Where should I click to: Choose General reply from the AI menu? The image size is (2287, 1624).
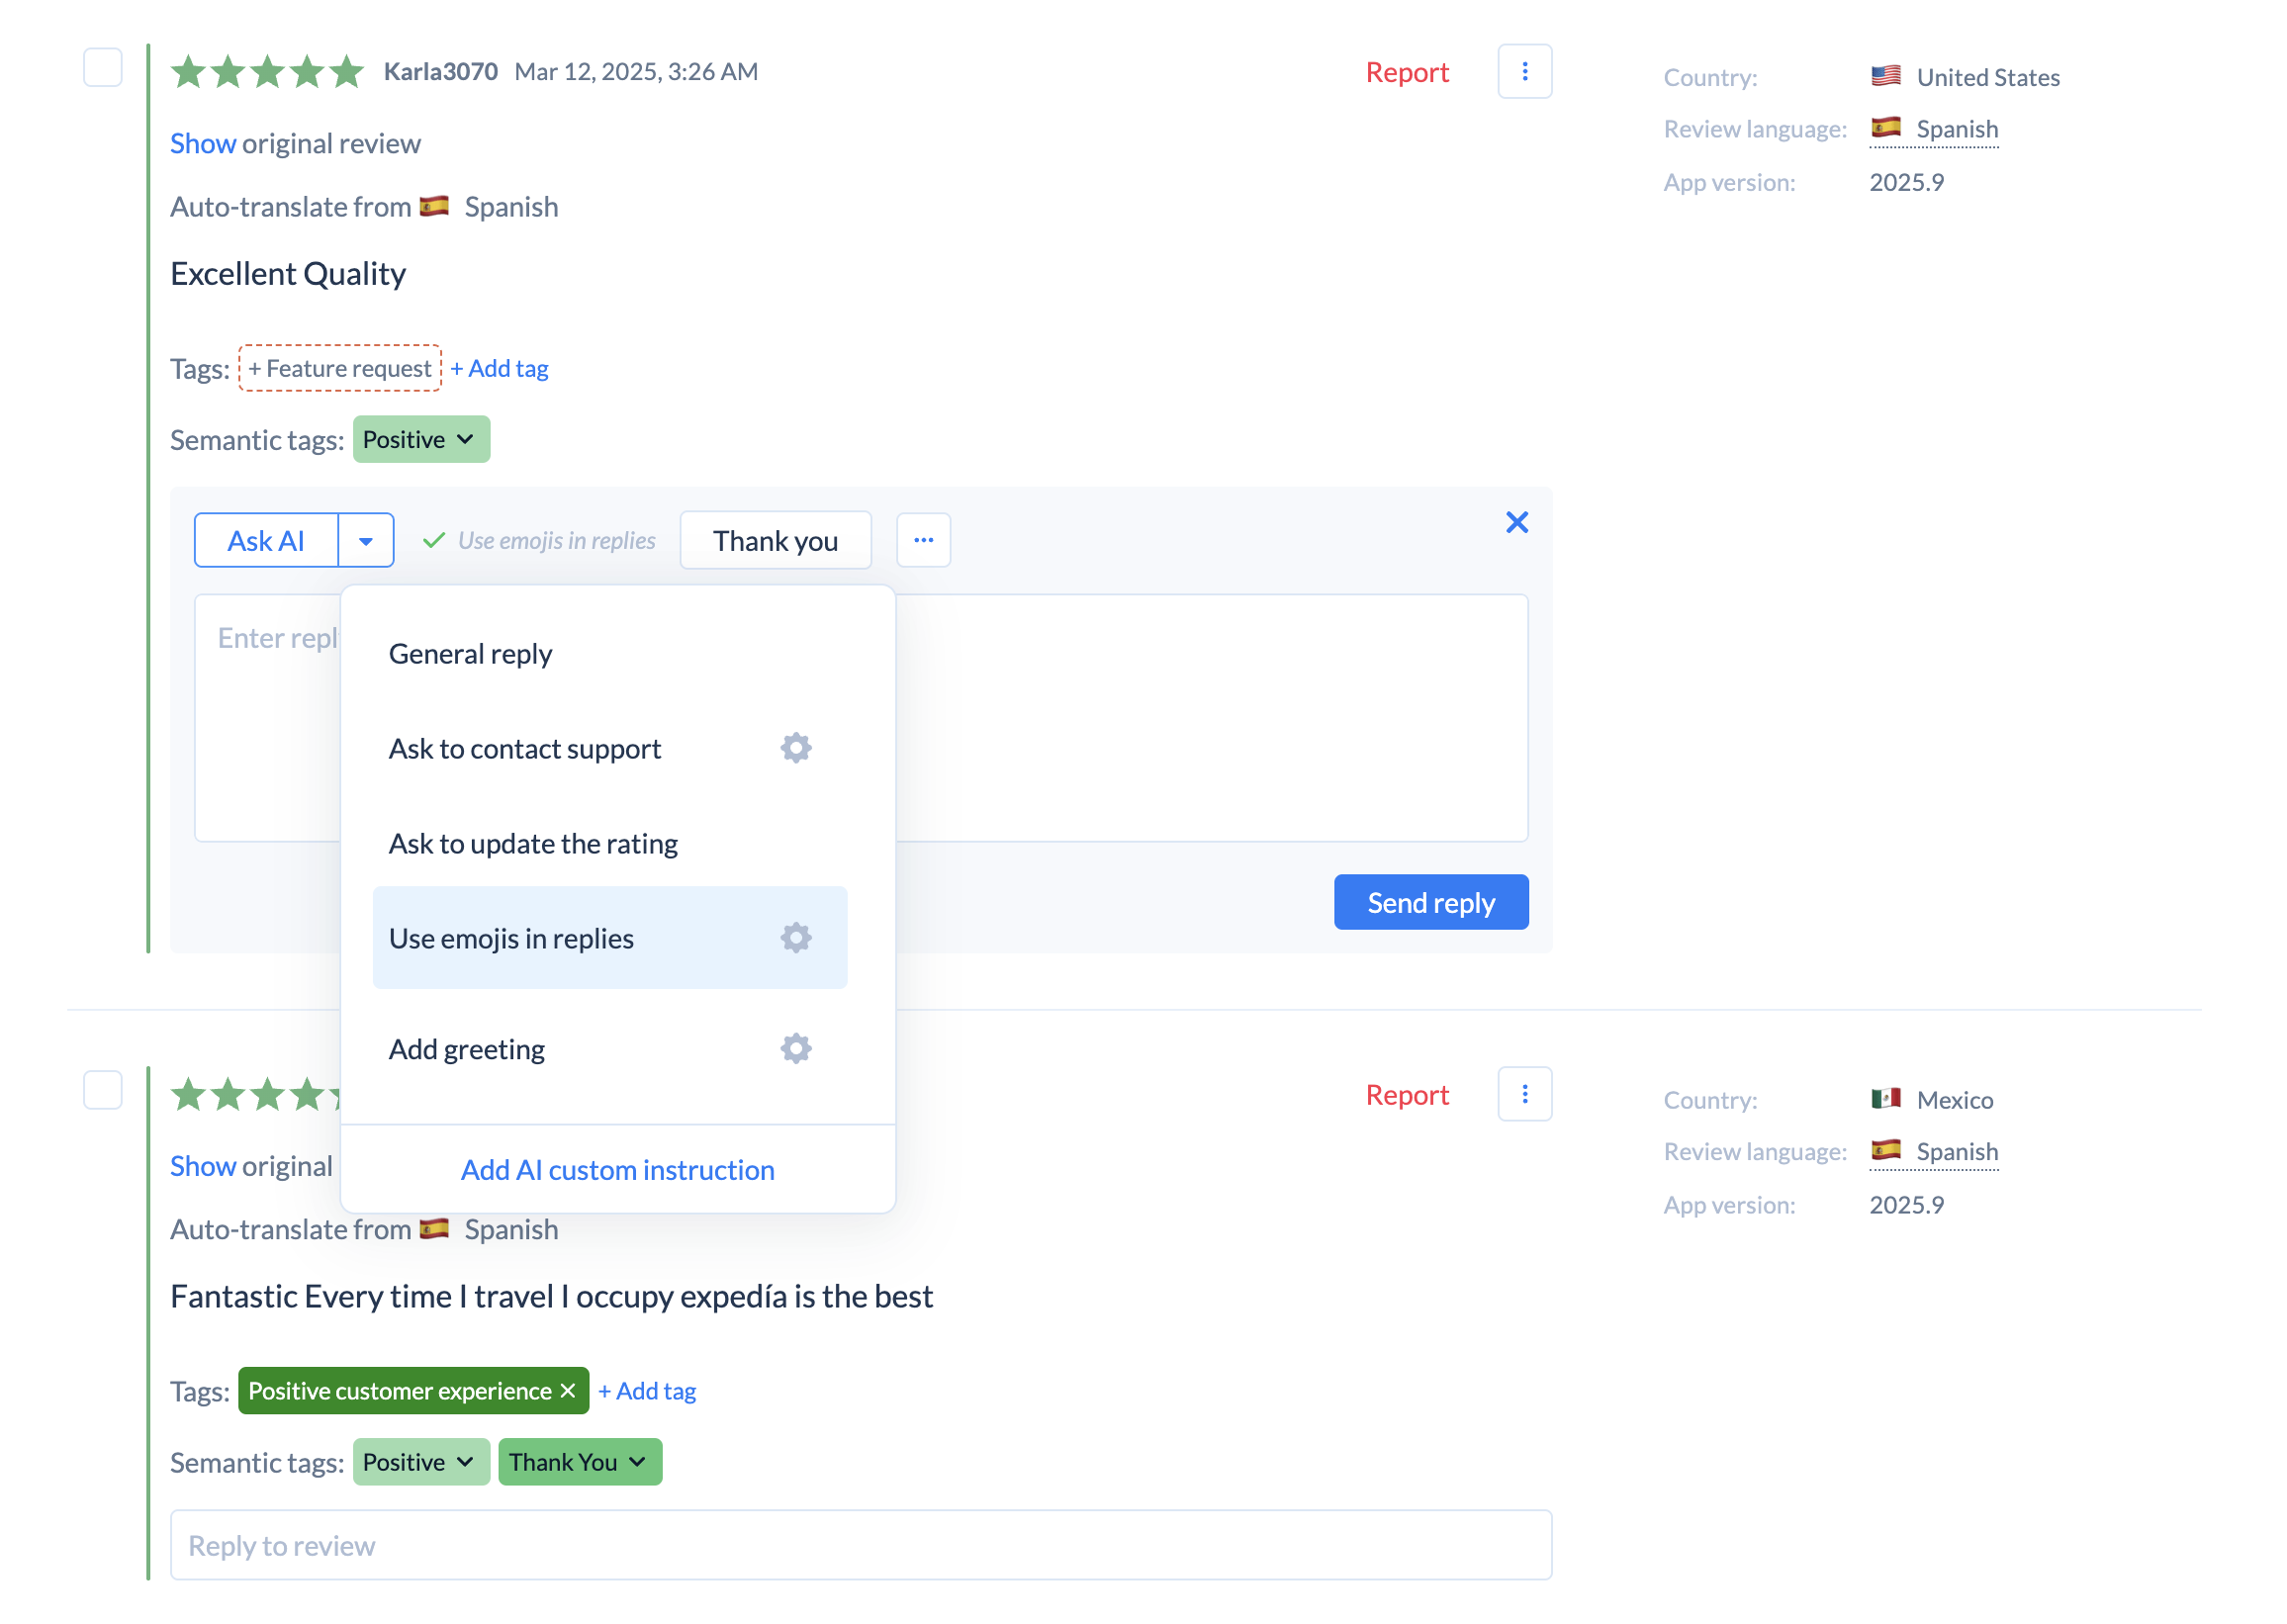click(610, 654)
